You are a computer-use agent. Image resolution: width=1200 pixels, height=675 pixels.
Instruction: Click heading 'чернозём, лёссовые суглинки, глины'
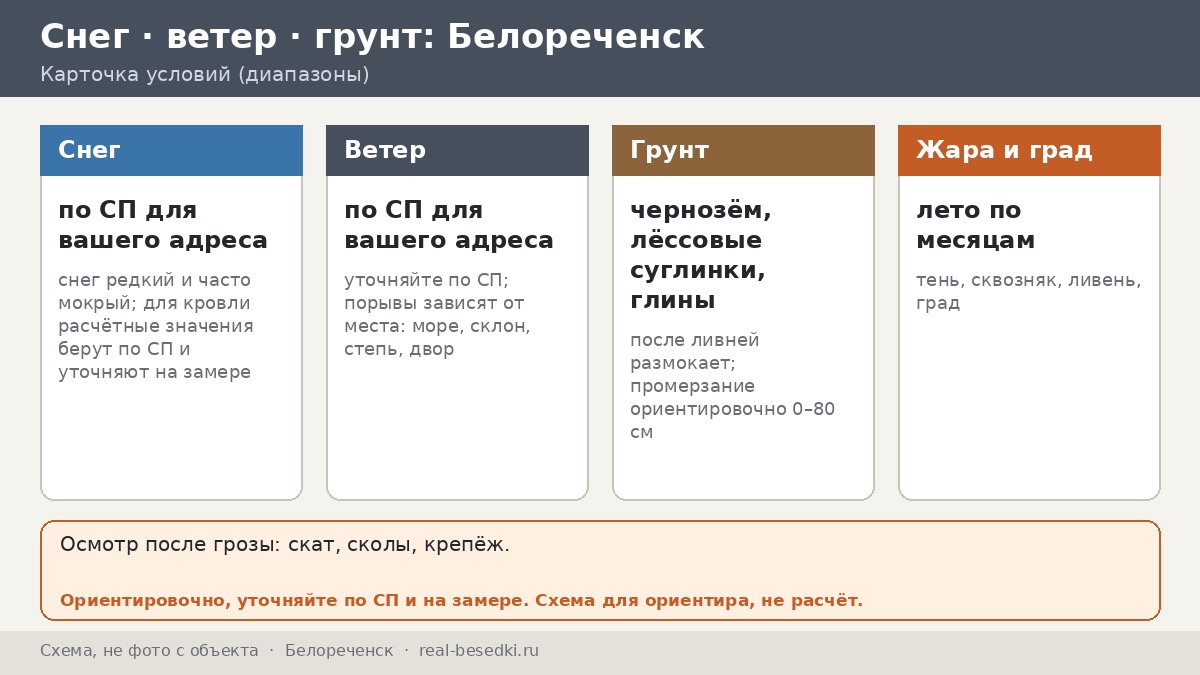[701, 255]
